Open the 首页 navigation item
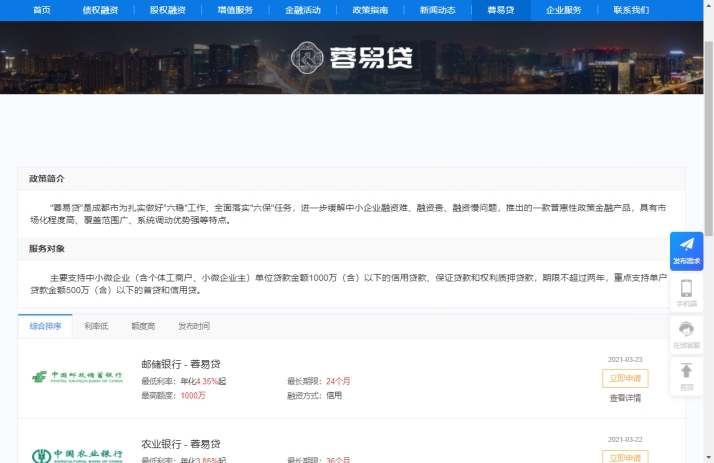This screenshot has height=463, width=714. [41, 10]
